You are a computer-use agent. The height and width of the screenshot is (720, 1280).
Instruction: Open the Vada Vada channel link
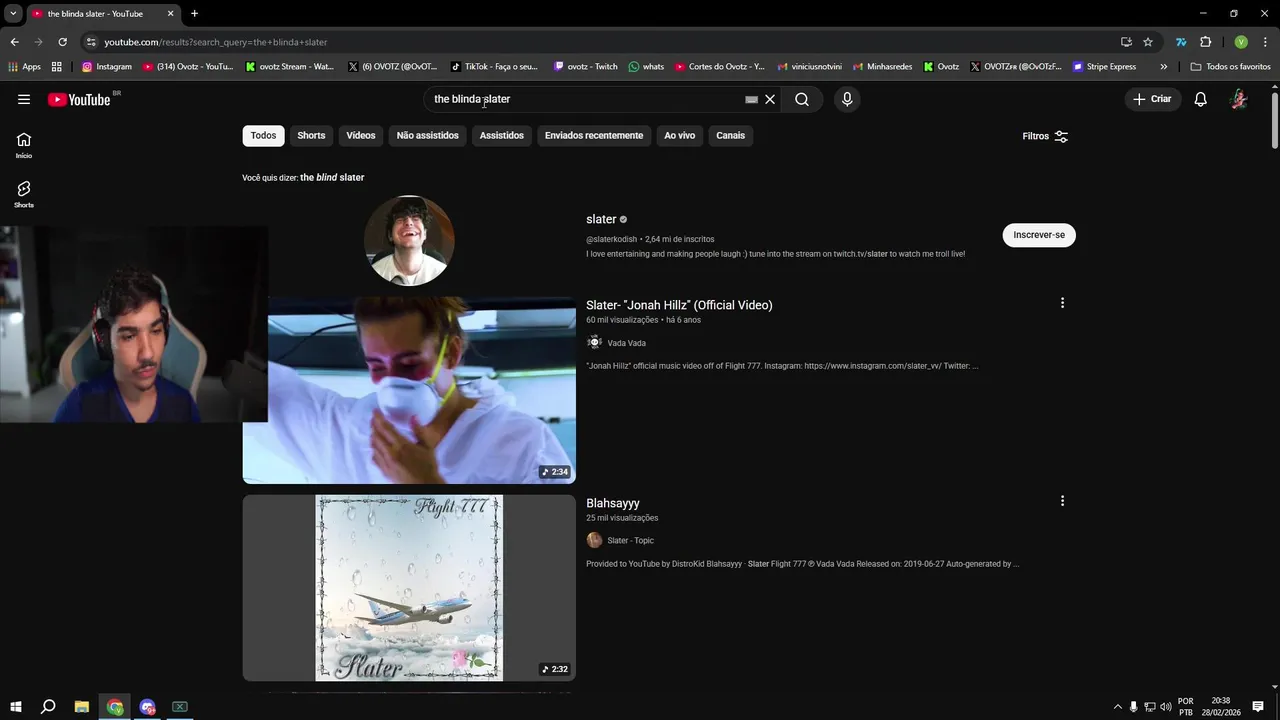click(x=626, y=343)
